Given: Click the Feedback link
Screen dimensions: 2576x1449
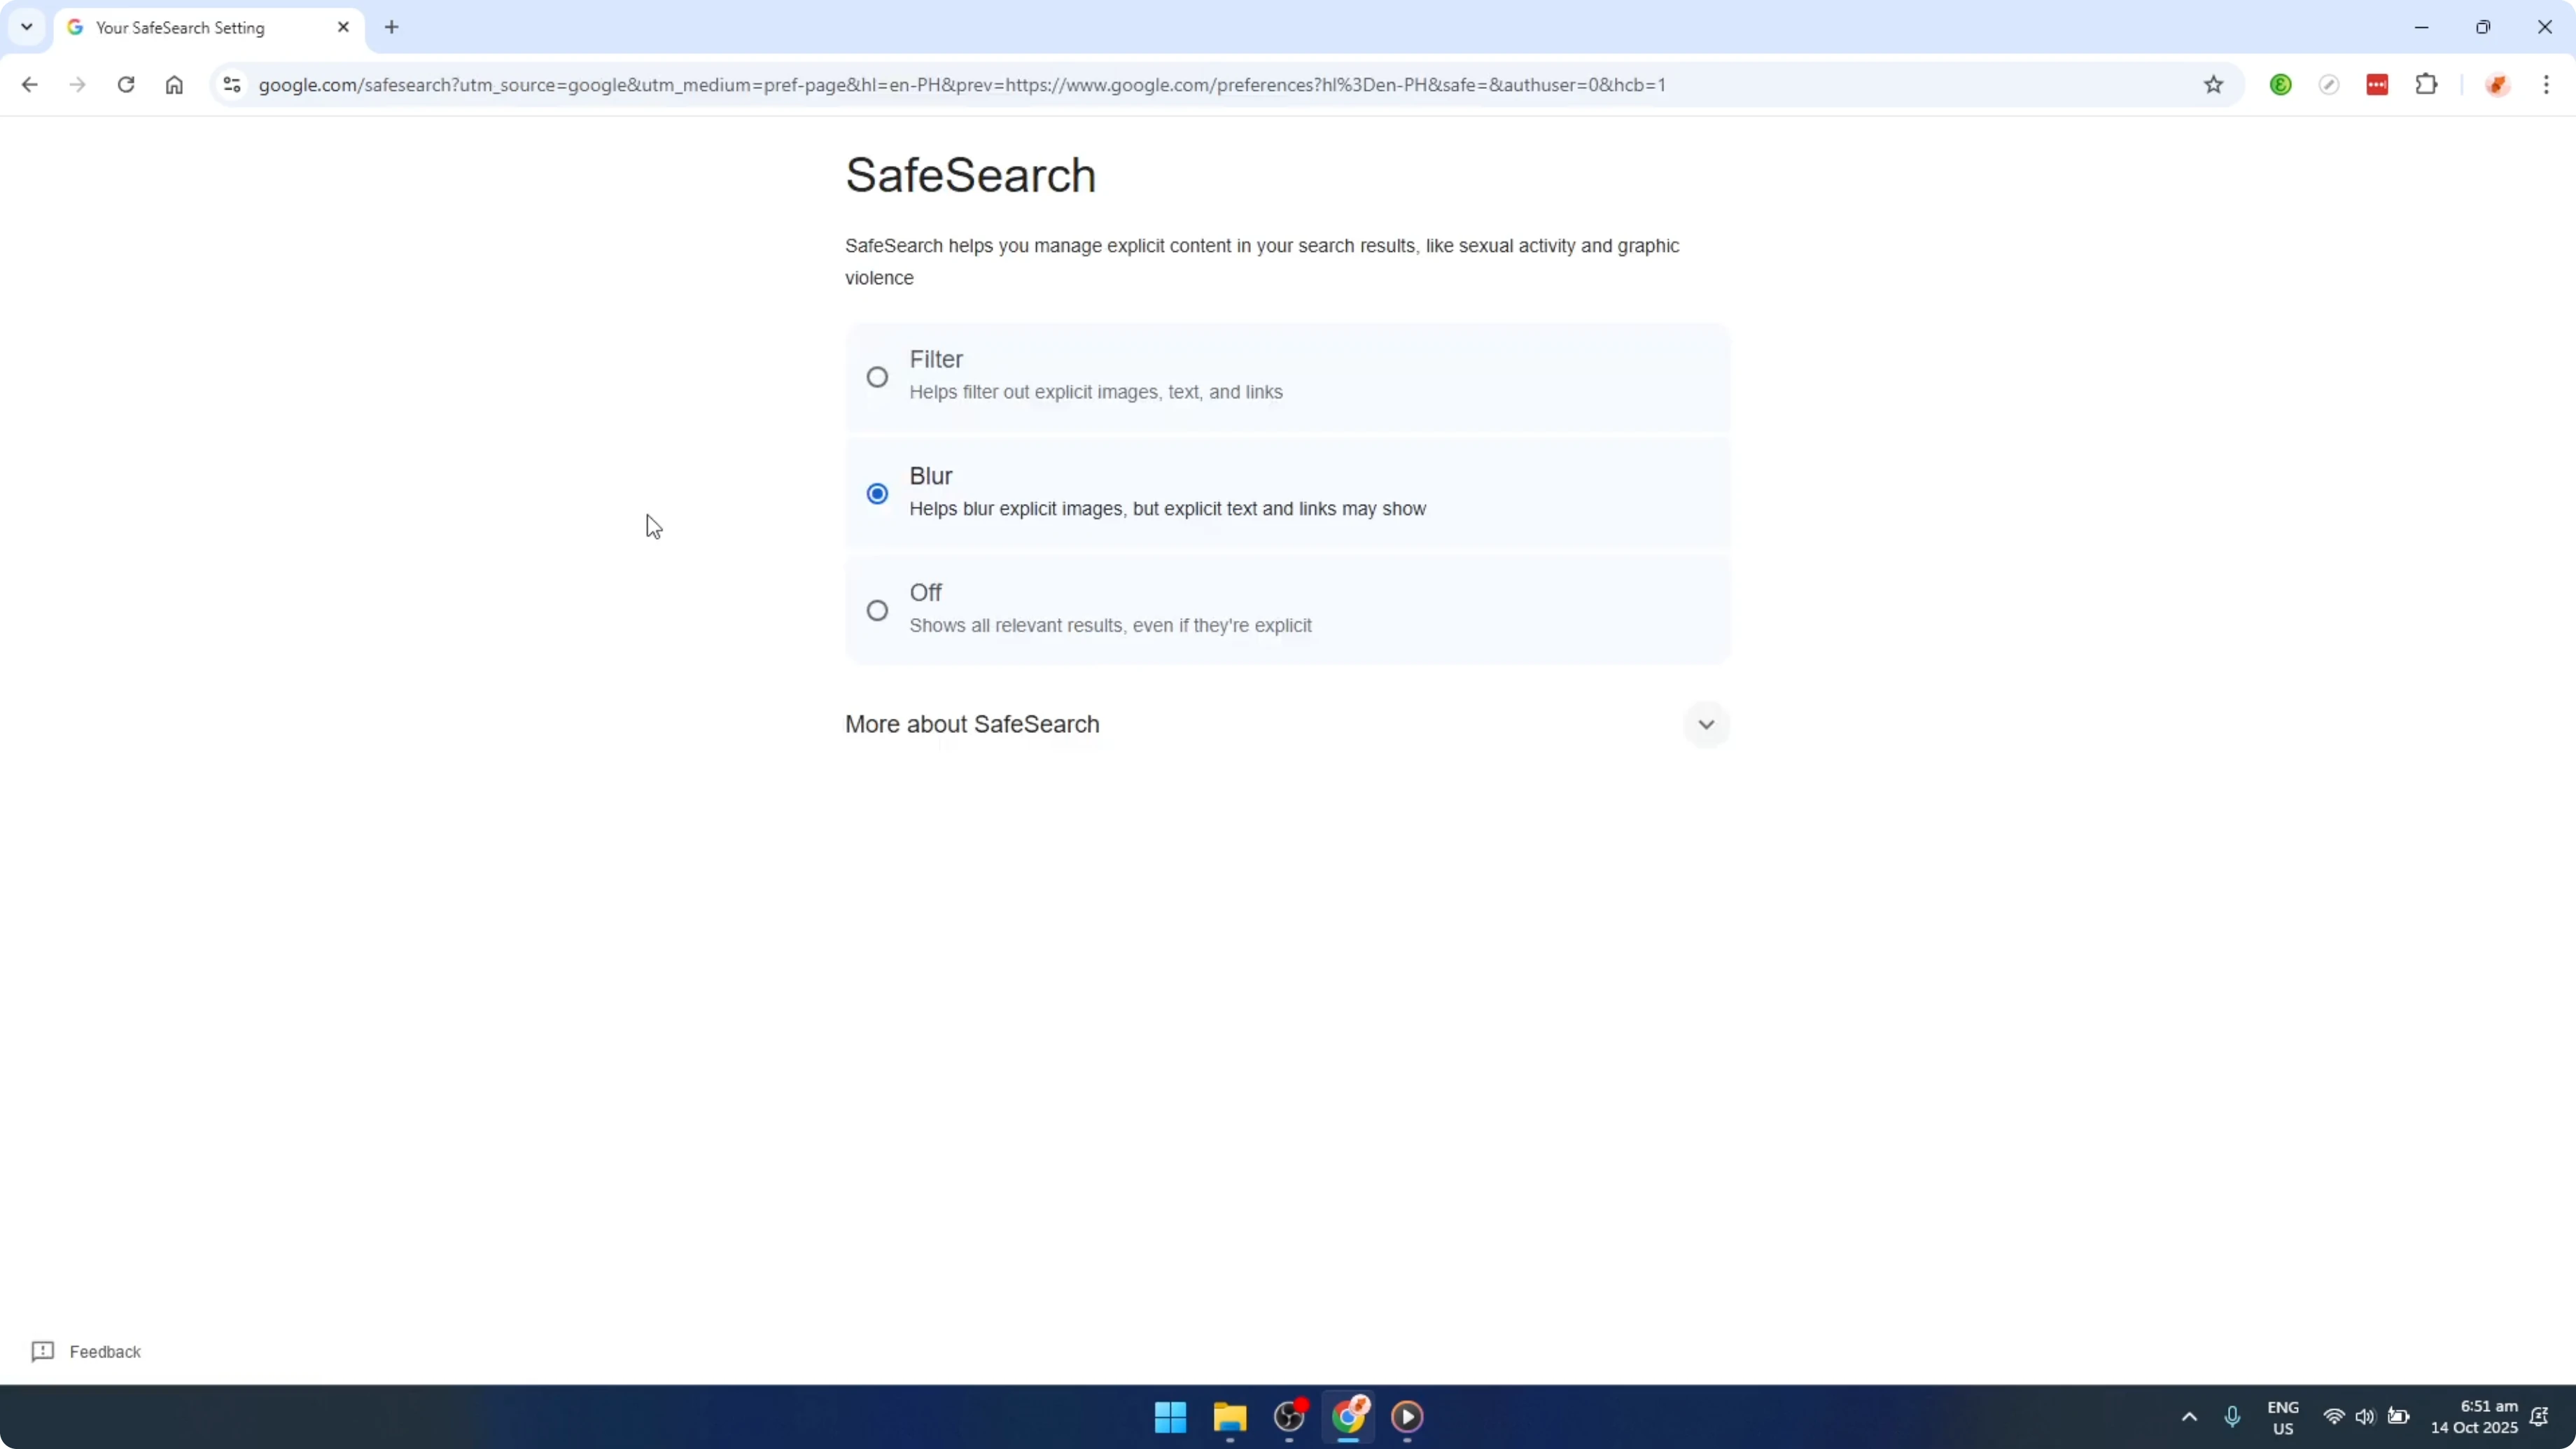Looking at the screenshot, I should (x=104, y=1351).
